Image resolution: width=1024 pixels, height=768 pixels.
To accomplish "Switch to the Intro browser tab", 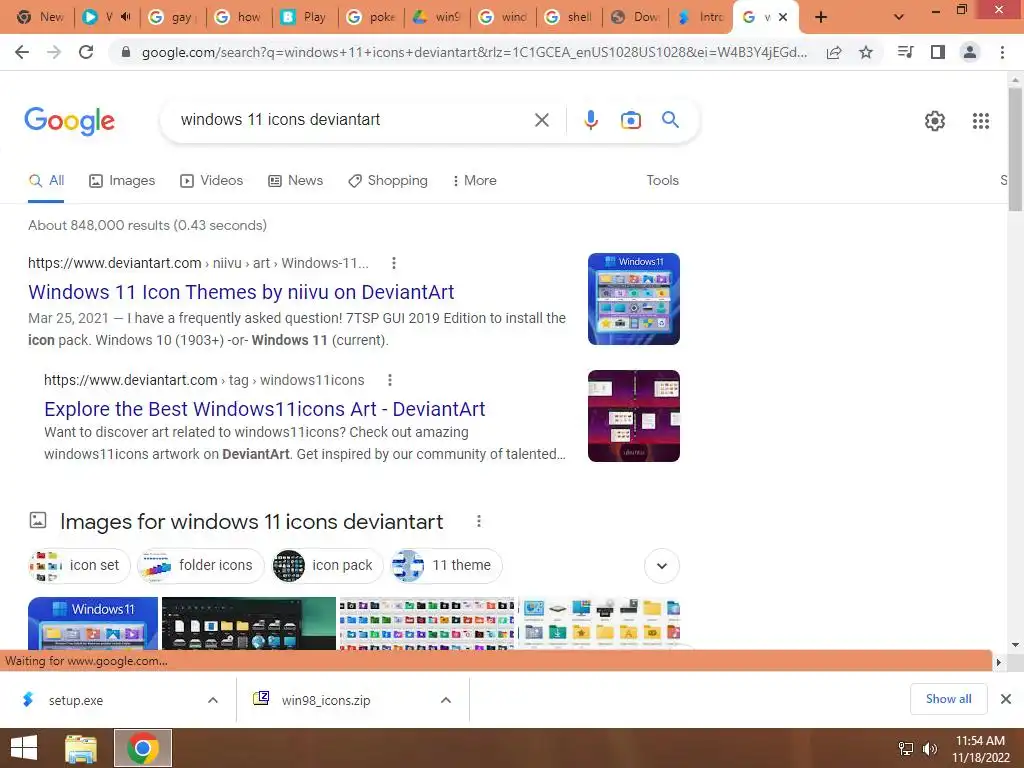I will [x=701, y=17].
